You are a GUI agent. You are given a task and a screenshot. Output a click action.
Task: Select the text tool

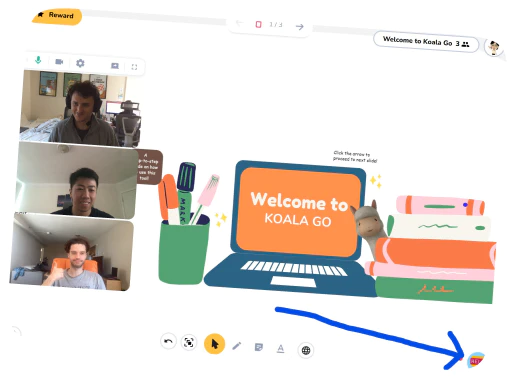(281, 349)
